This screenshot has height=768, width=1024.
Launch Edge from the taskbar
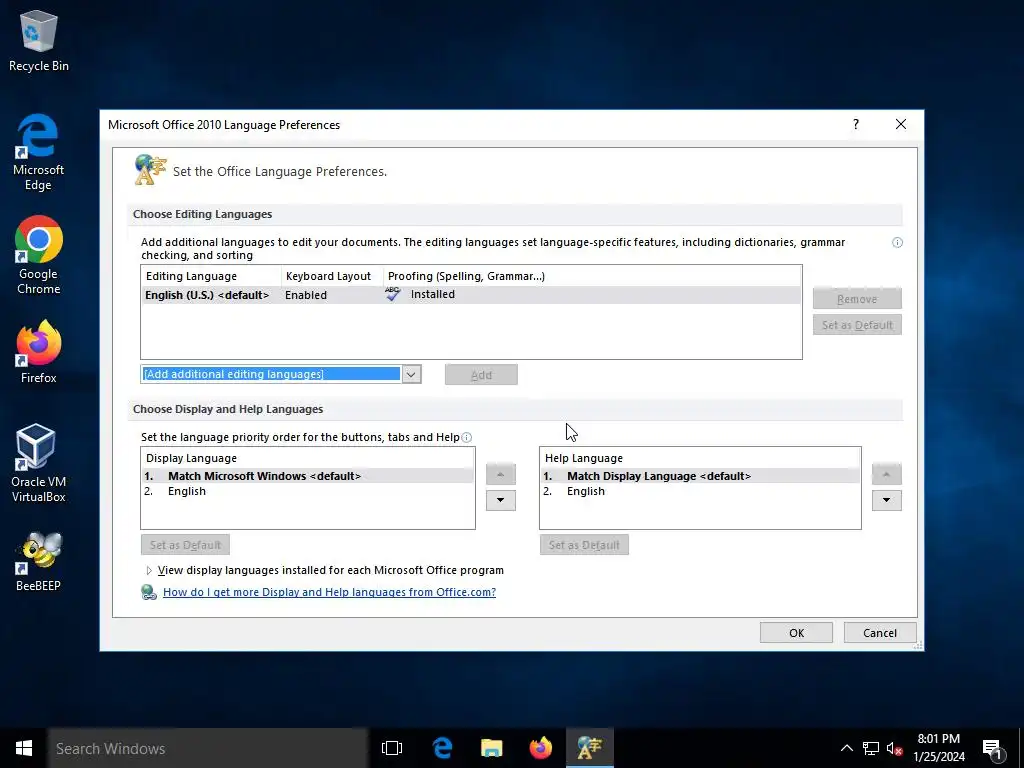coord(442,748)
